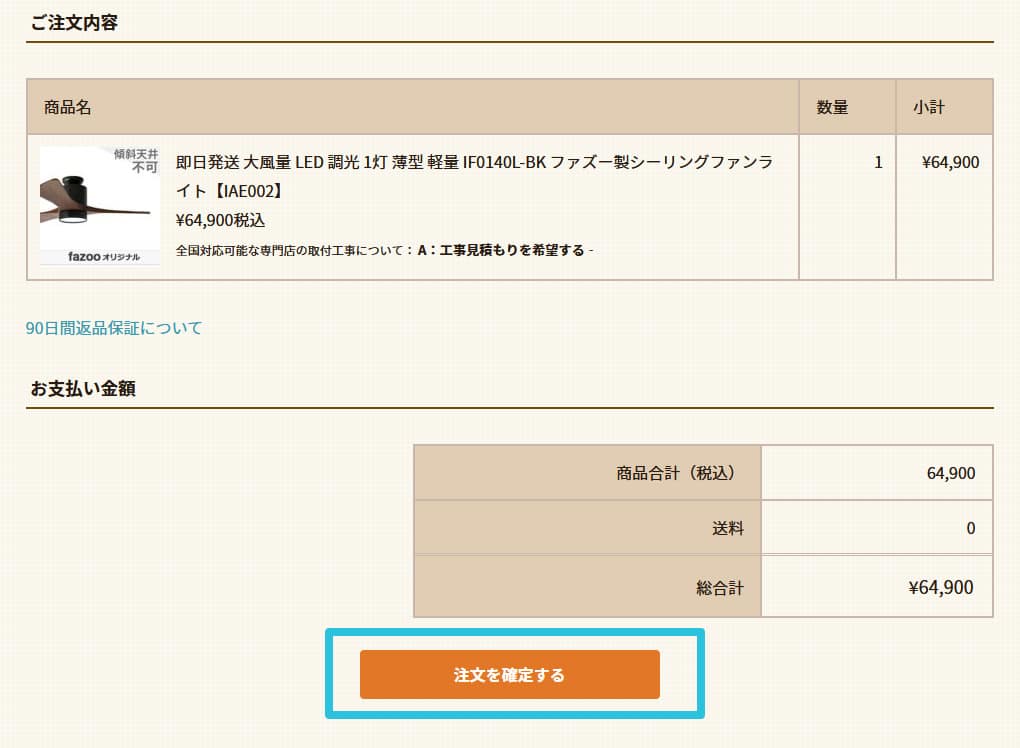This screenshot has width=1020, height=748.
Task: Click the subtotal ¥64,900 in product row
Action: pos(950,162)
